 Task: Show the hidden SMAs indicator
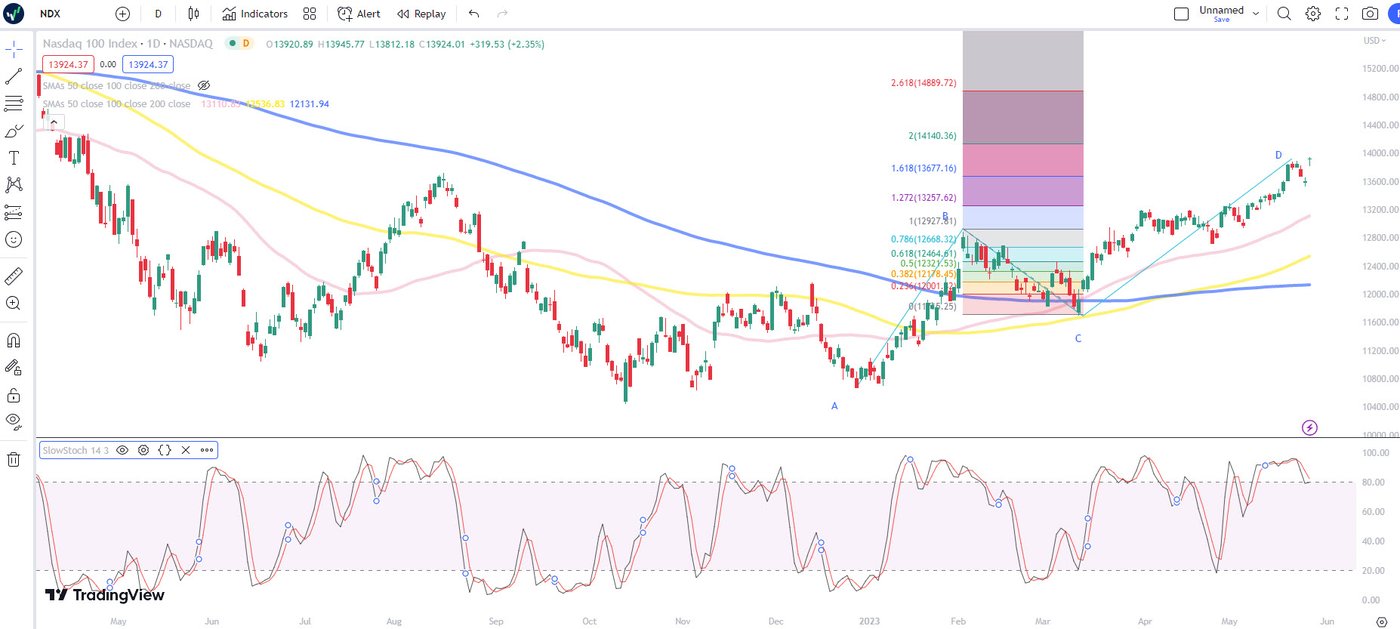(204, 86)
